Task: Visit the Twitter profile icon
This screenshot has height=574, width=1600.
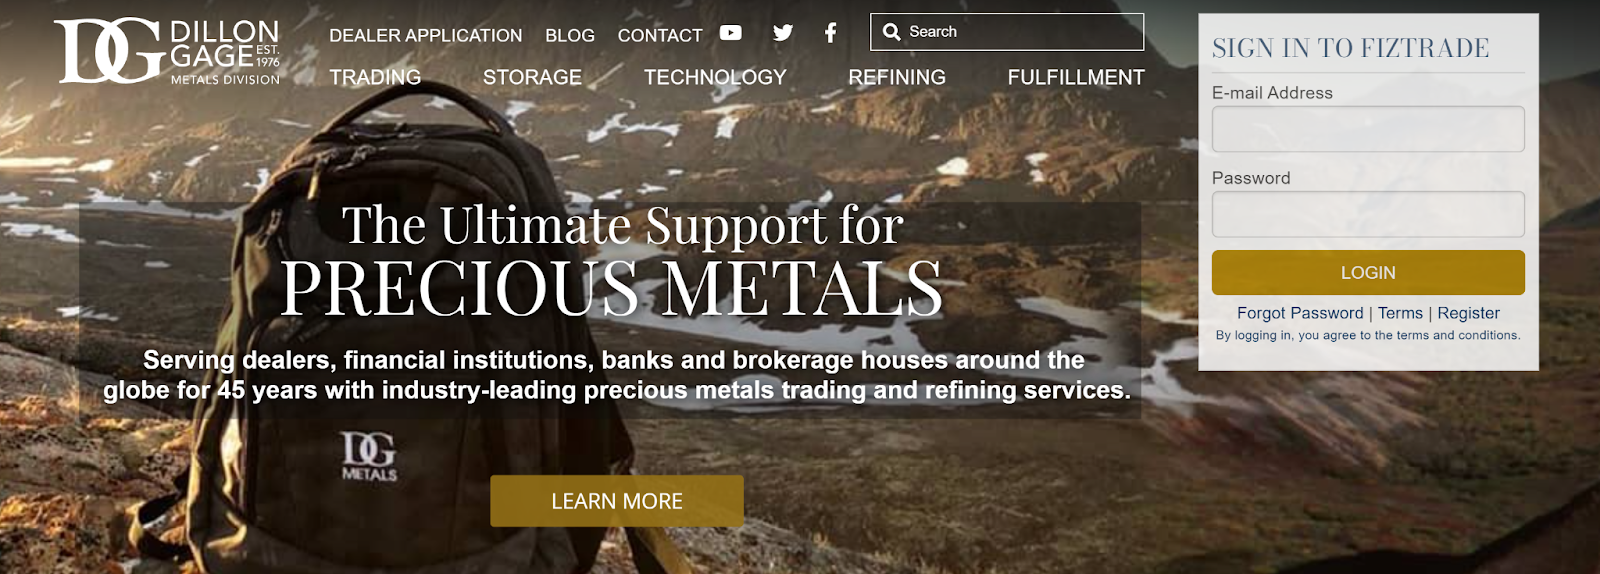Action: [783, 33]
